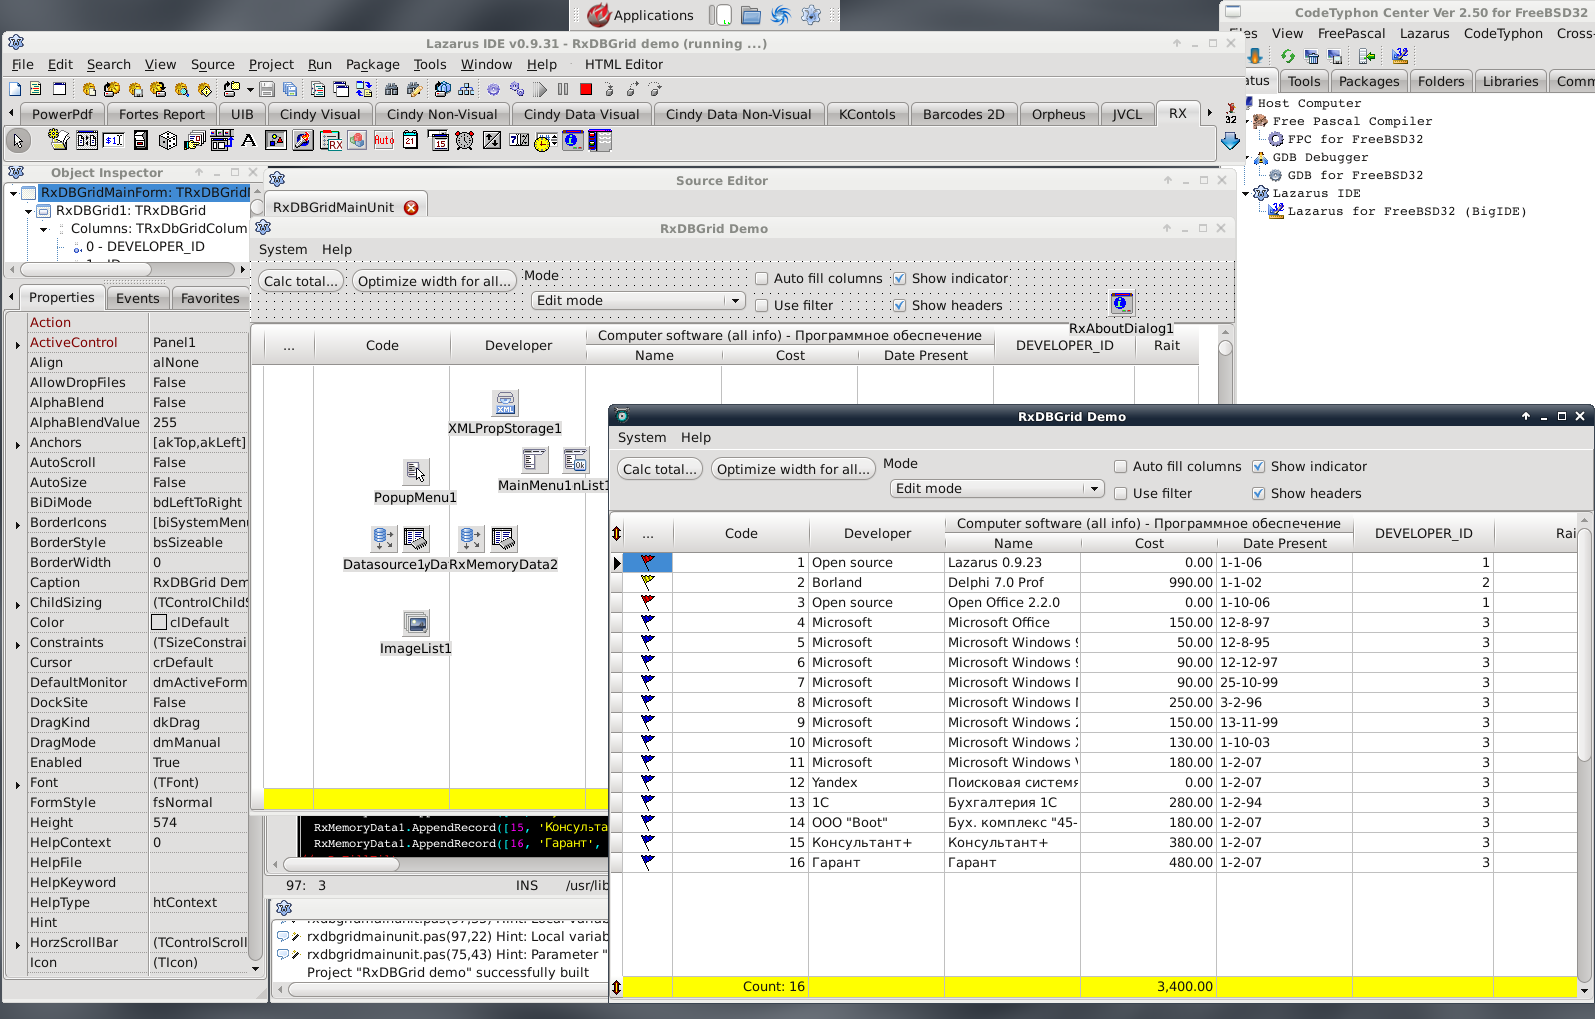Click the ImageList1 component icon on form

(416, 623)
